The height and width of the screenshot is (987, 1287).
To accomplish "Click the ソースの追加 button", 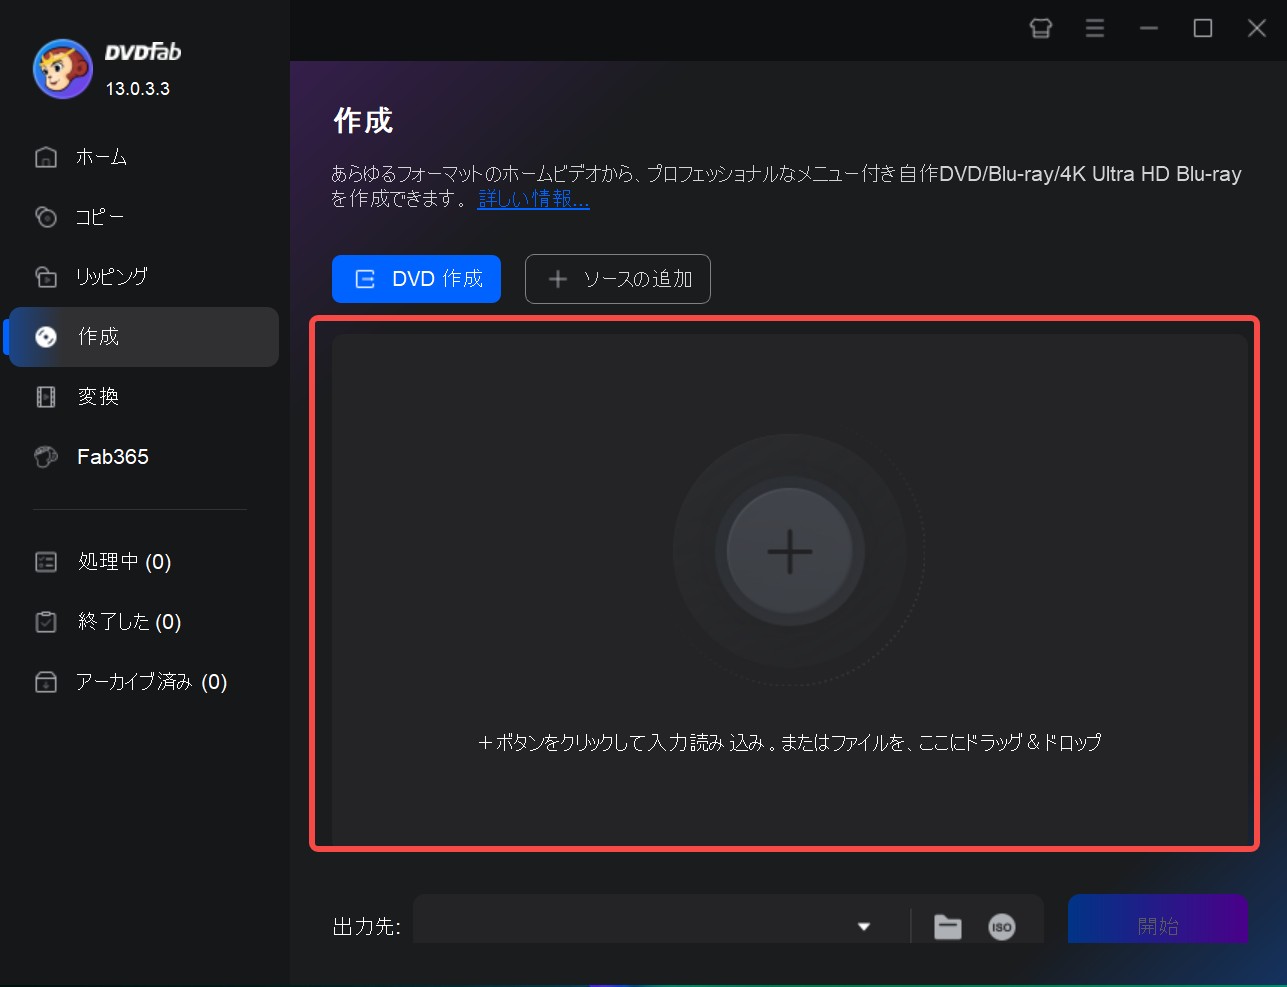I will [x=617, y=279].
